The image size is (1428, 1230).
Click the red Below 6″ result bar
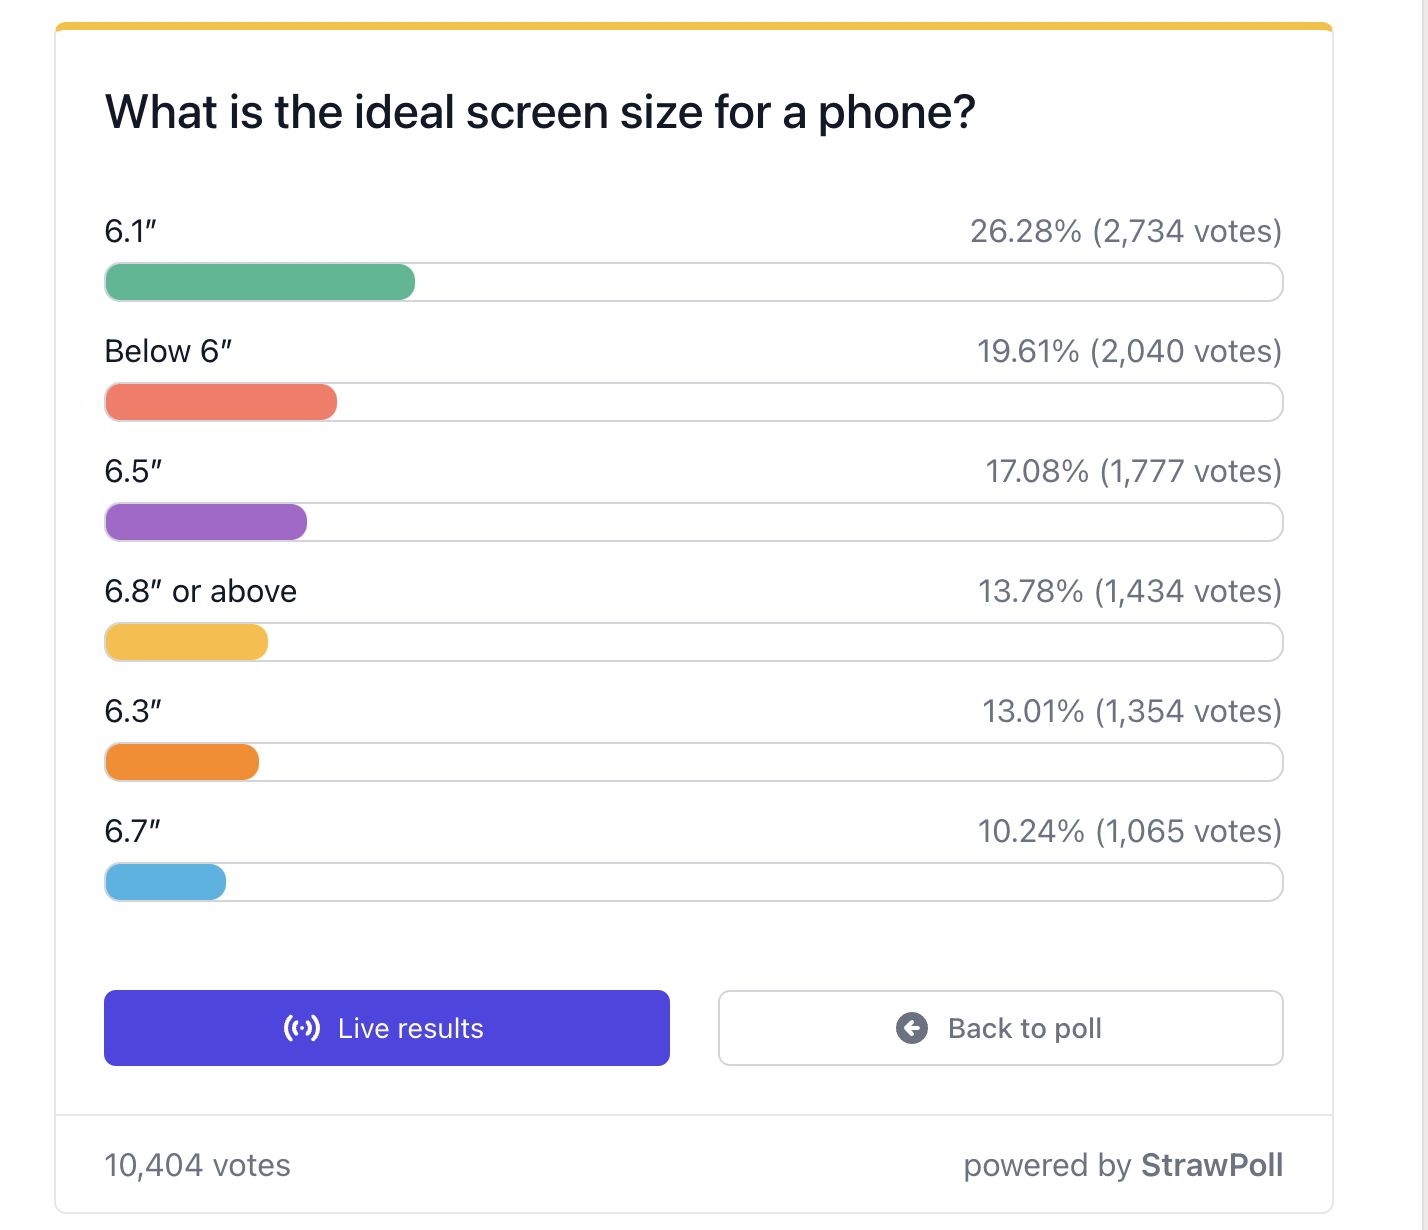[221, 402]
